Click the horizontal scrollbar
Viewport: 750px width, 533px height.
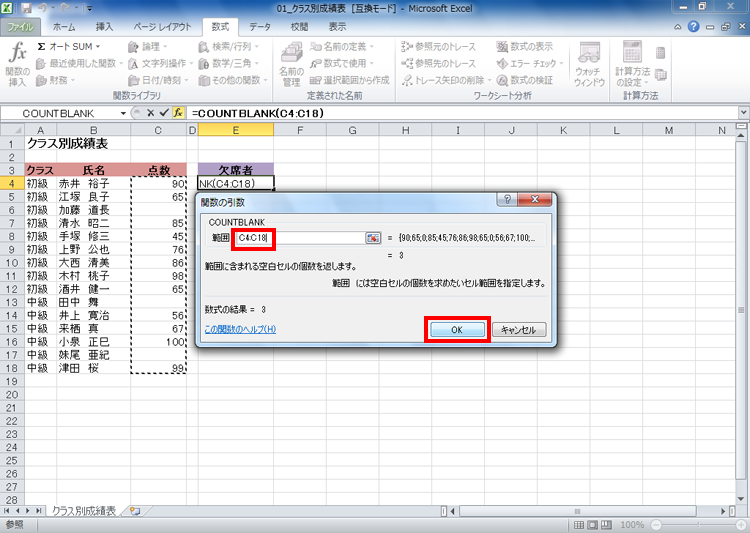tap(577, 511)
